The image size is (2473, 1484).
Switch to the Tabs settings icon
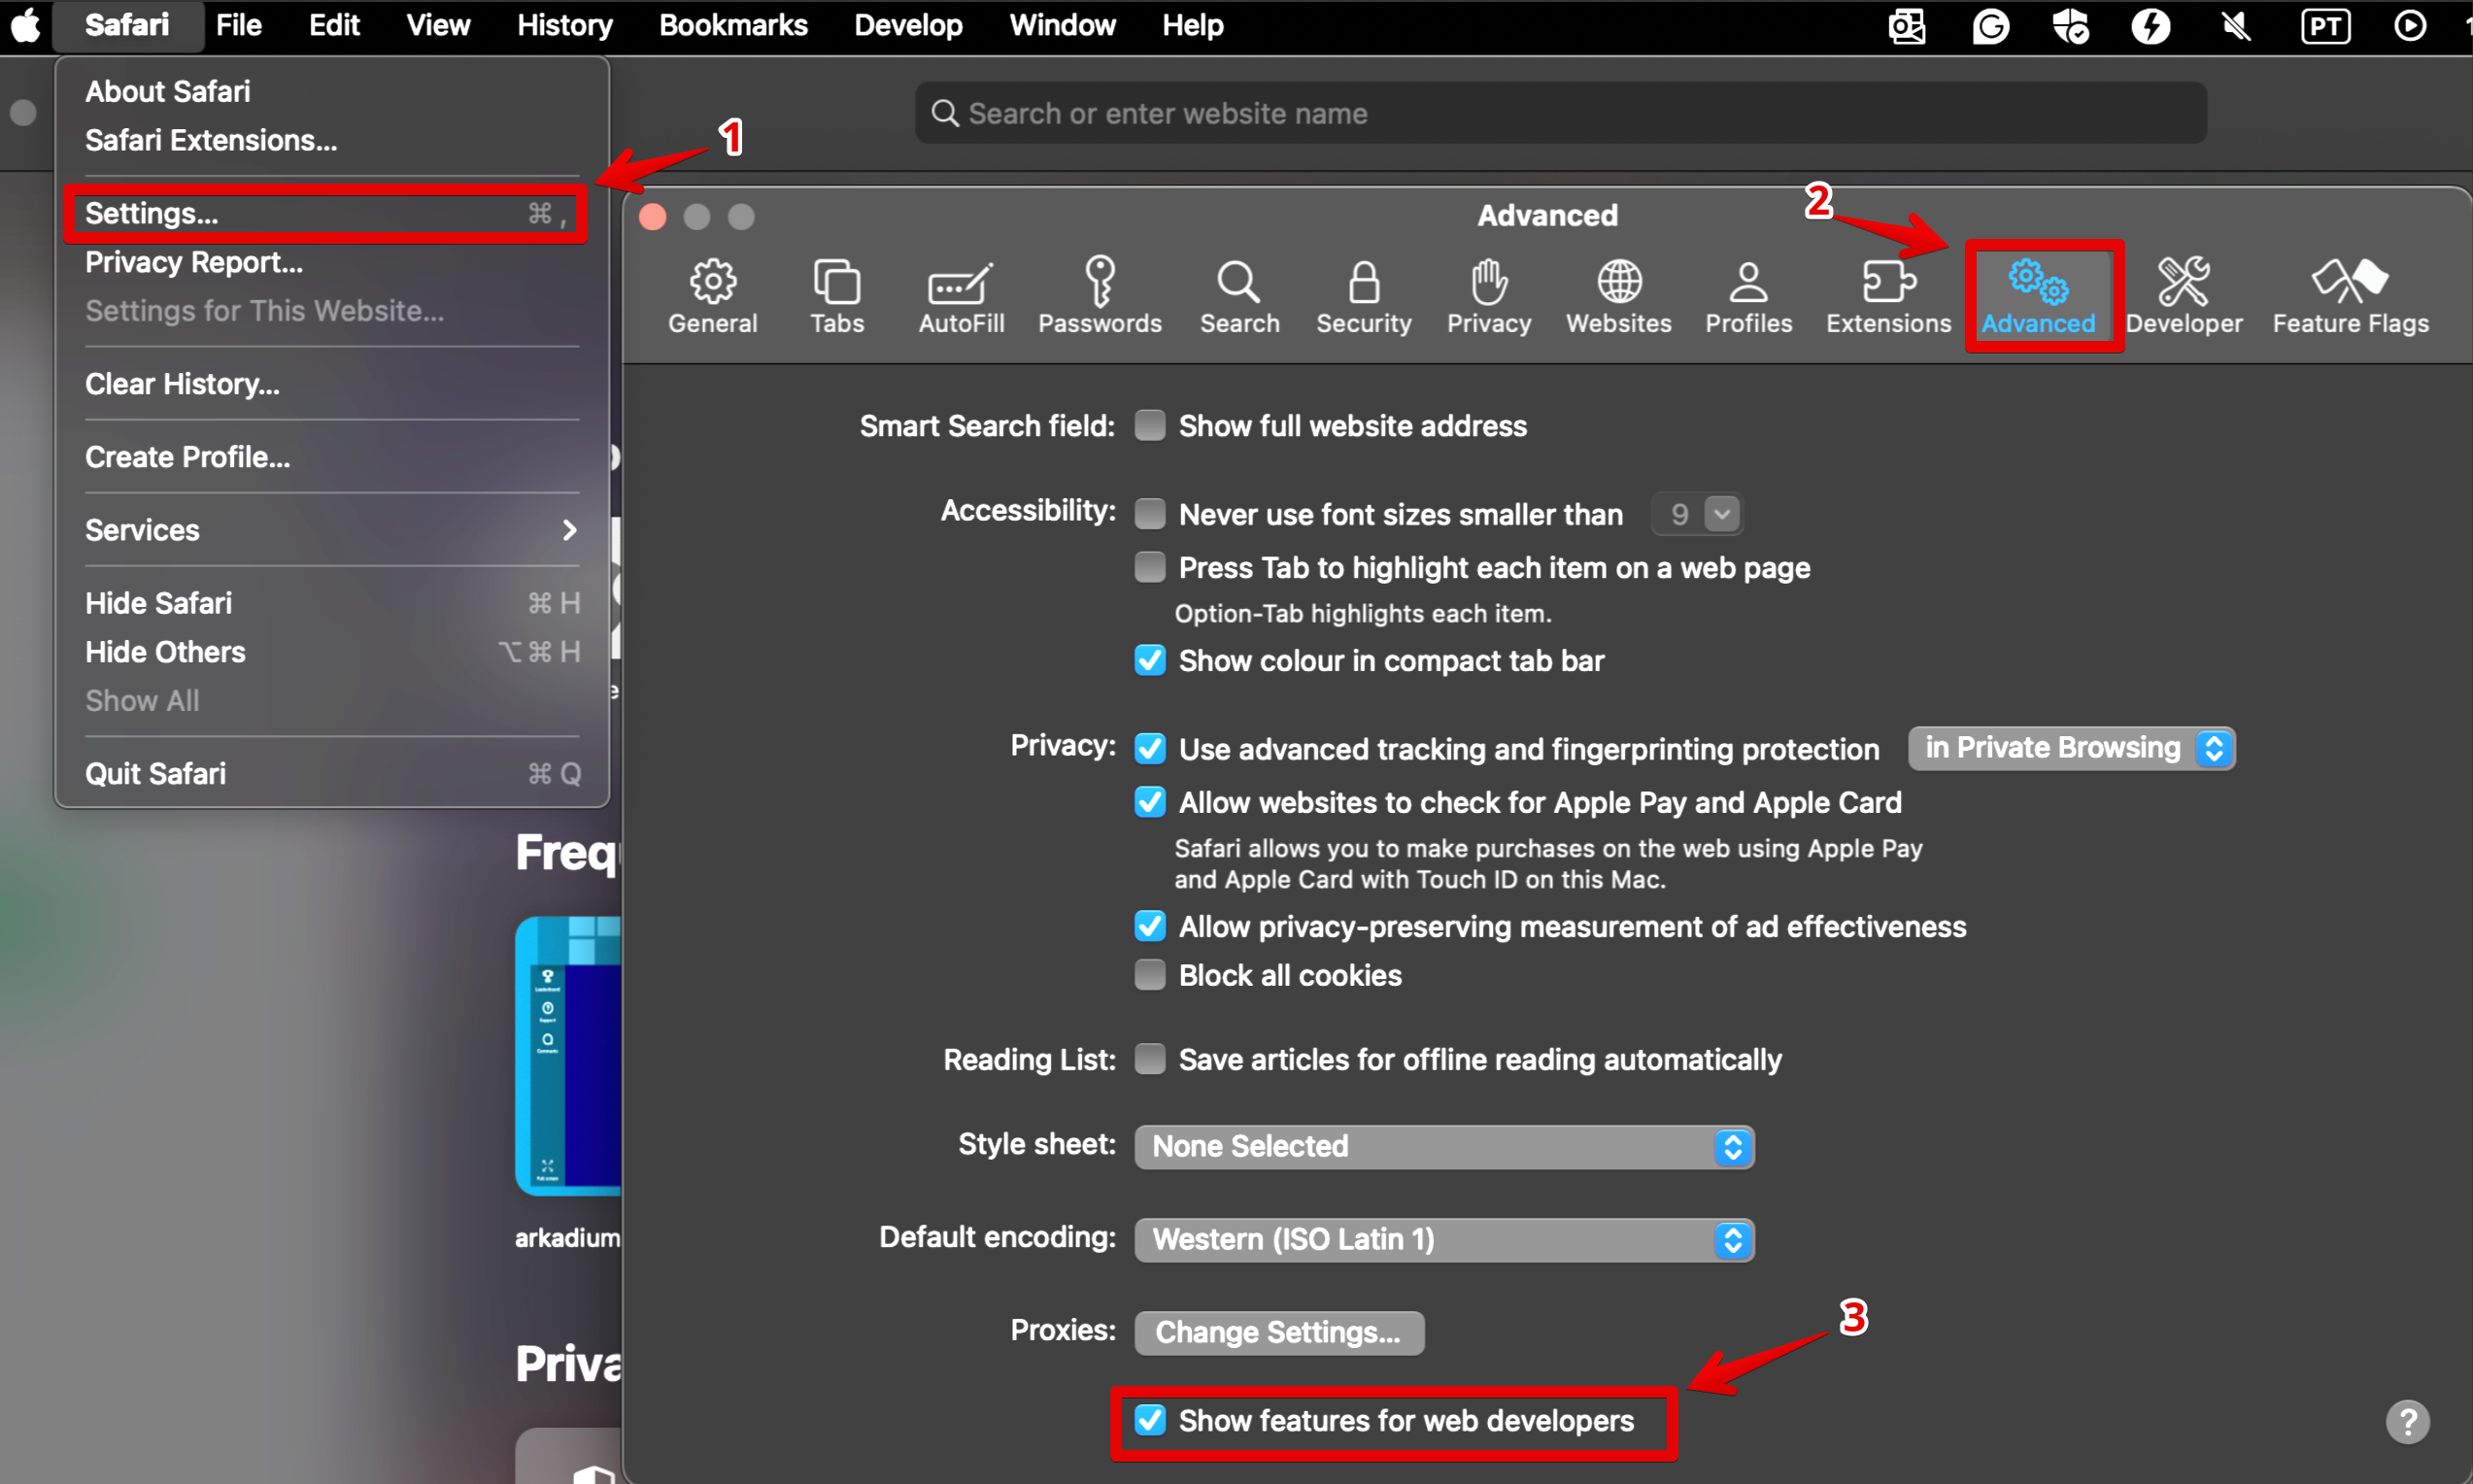[836, 296]
